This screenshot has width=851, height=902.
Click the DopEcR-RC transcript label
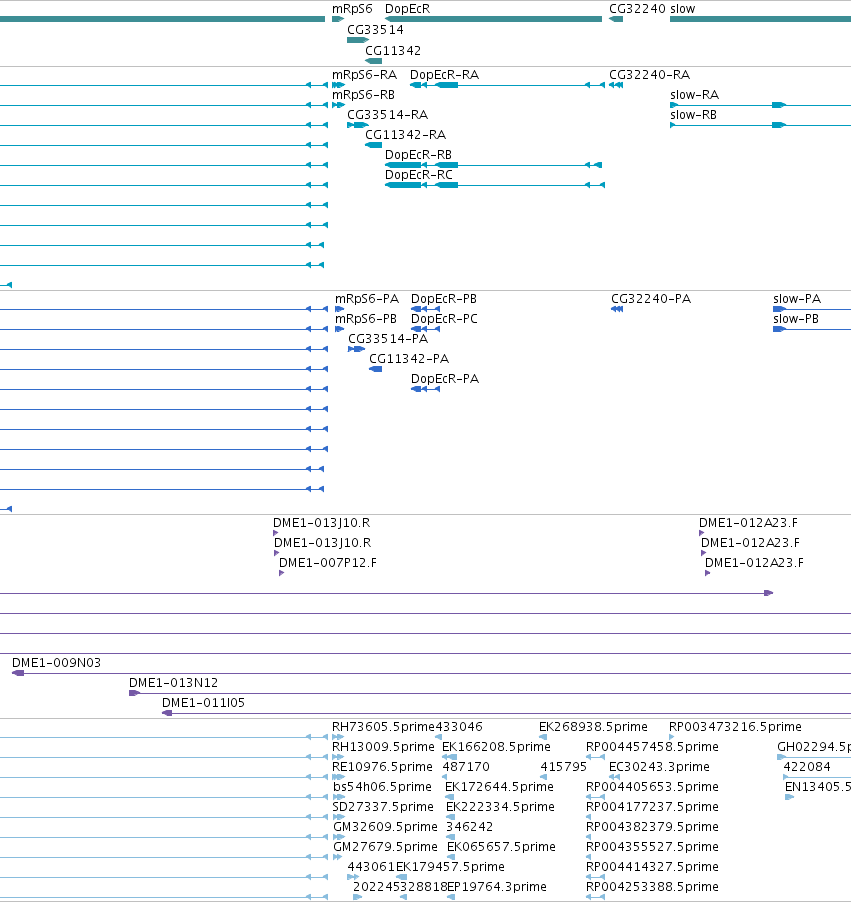point(419,174)
